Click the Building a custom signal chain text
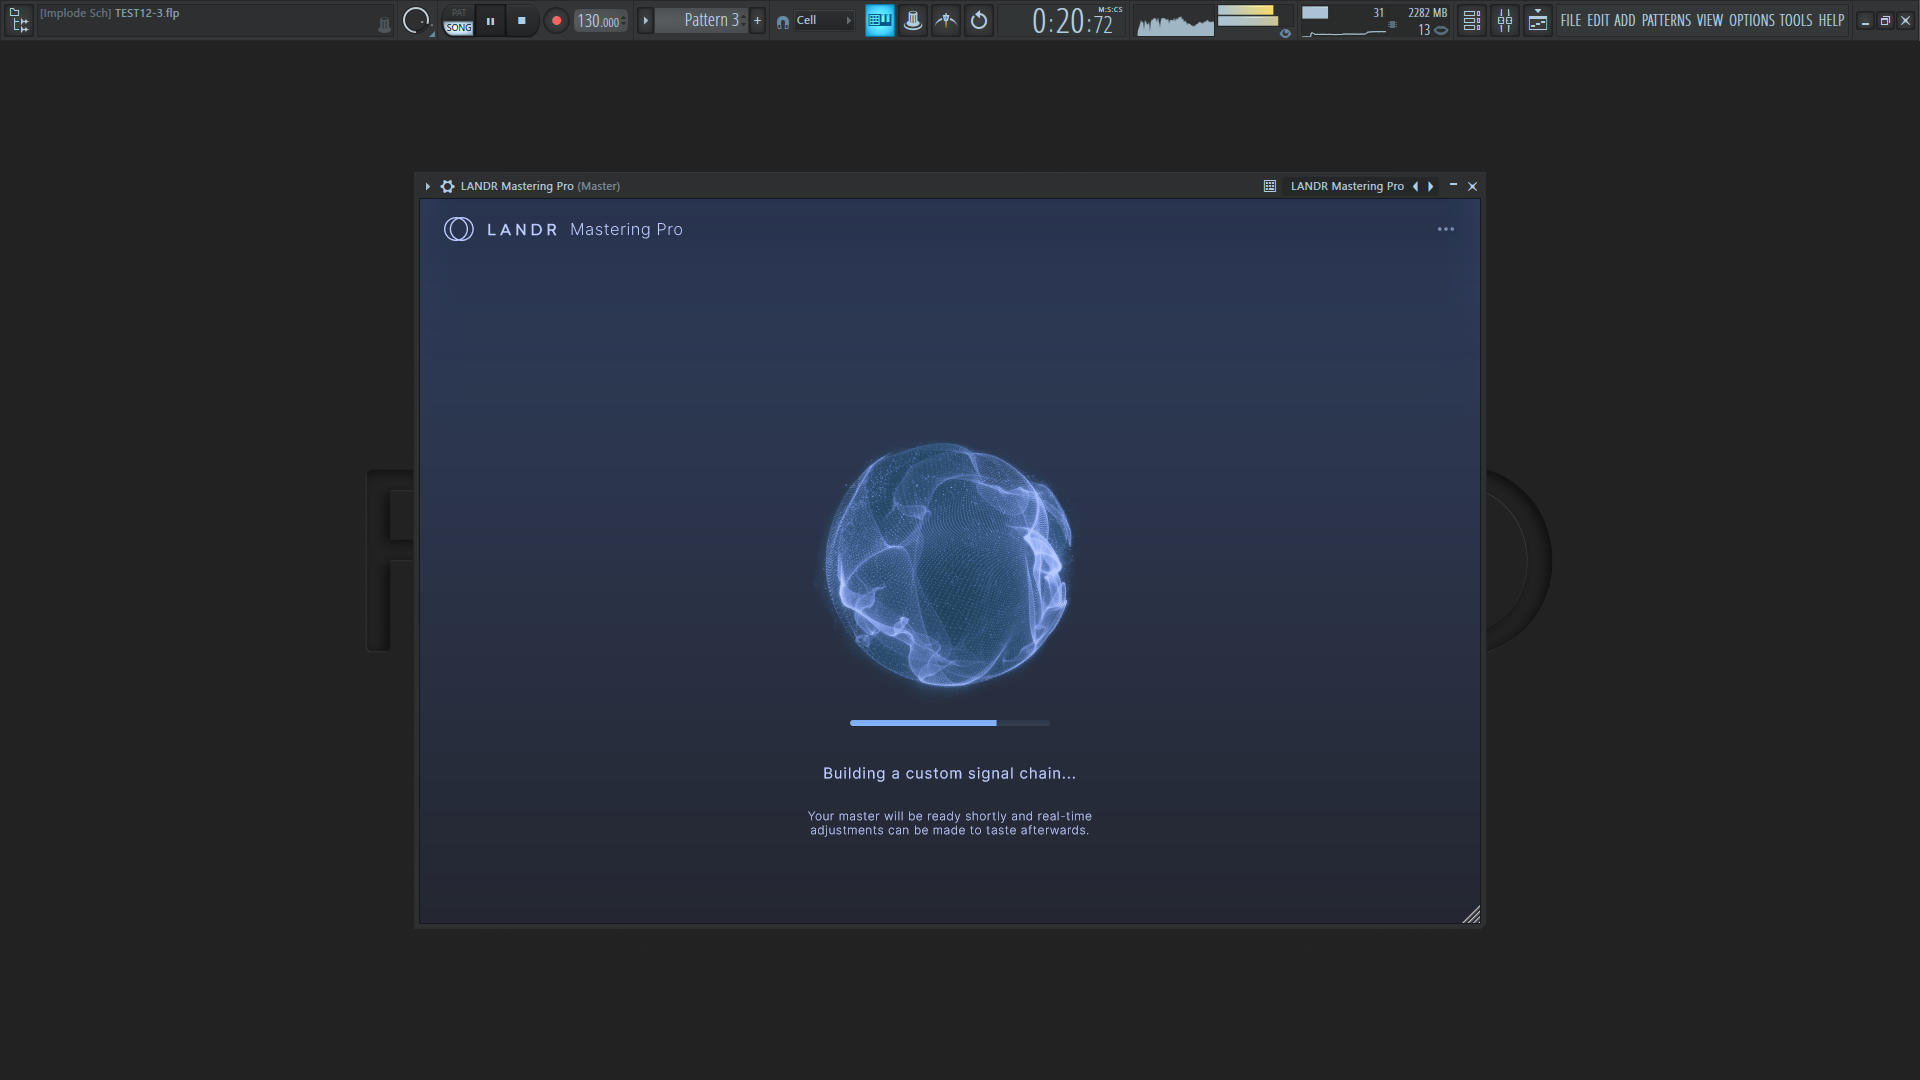Image resolution: width=1920 pixels, height=1080 pixels. tap(949, 773)
